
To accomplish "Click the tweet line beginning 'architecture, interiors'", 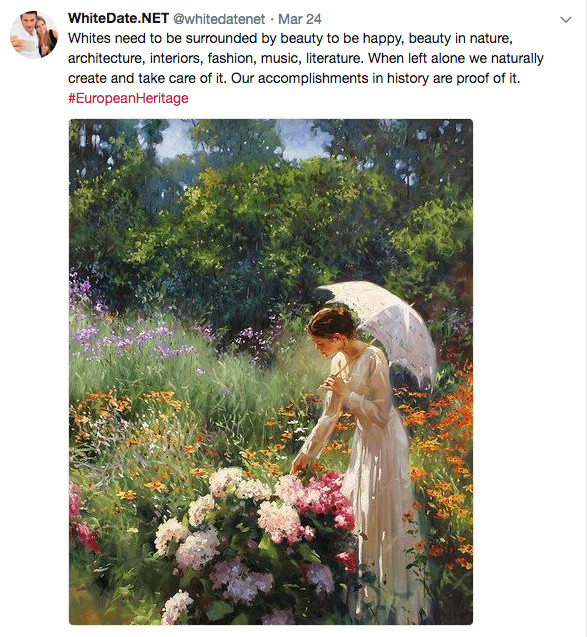I will [x=305, y=58].
